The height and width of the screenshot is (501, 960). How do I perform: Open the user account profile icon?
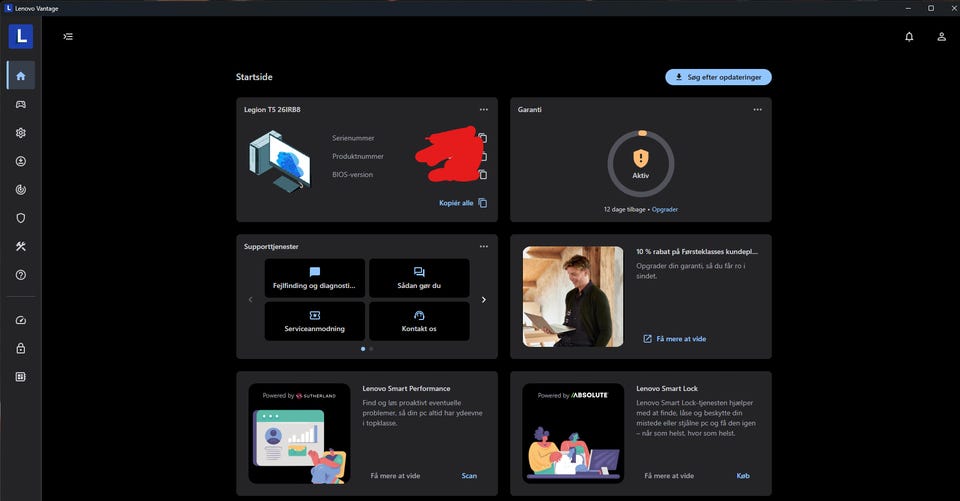[x=941, y=37]
